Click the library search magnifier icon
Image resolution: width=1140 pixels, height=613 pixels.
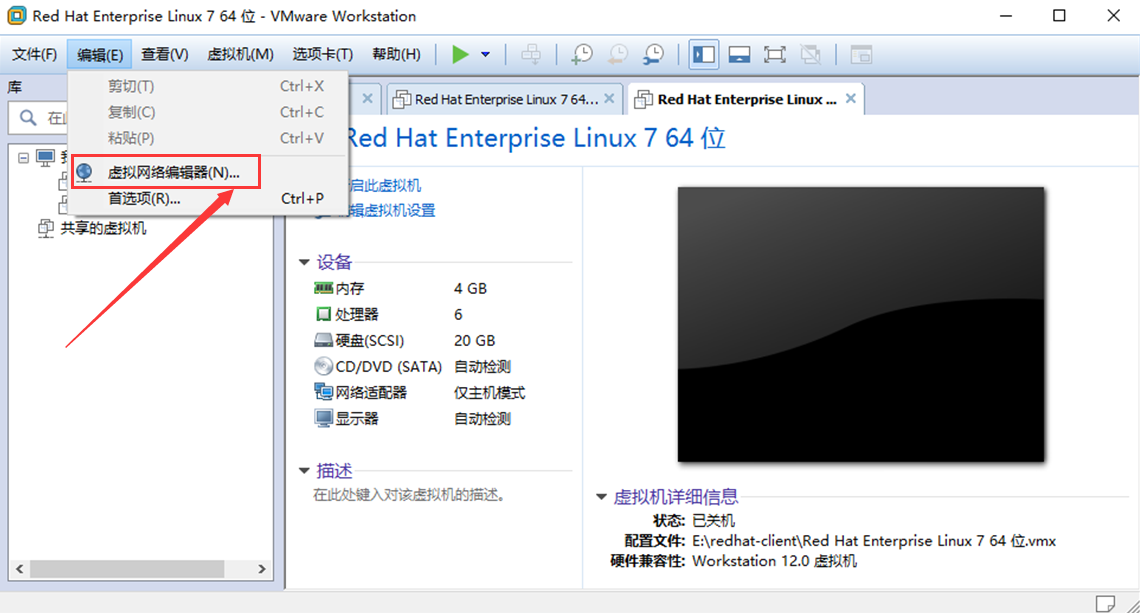click(x=28, y=118)
